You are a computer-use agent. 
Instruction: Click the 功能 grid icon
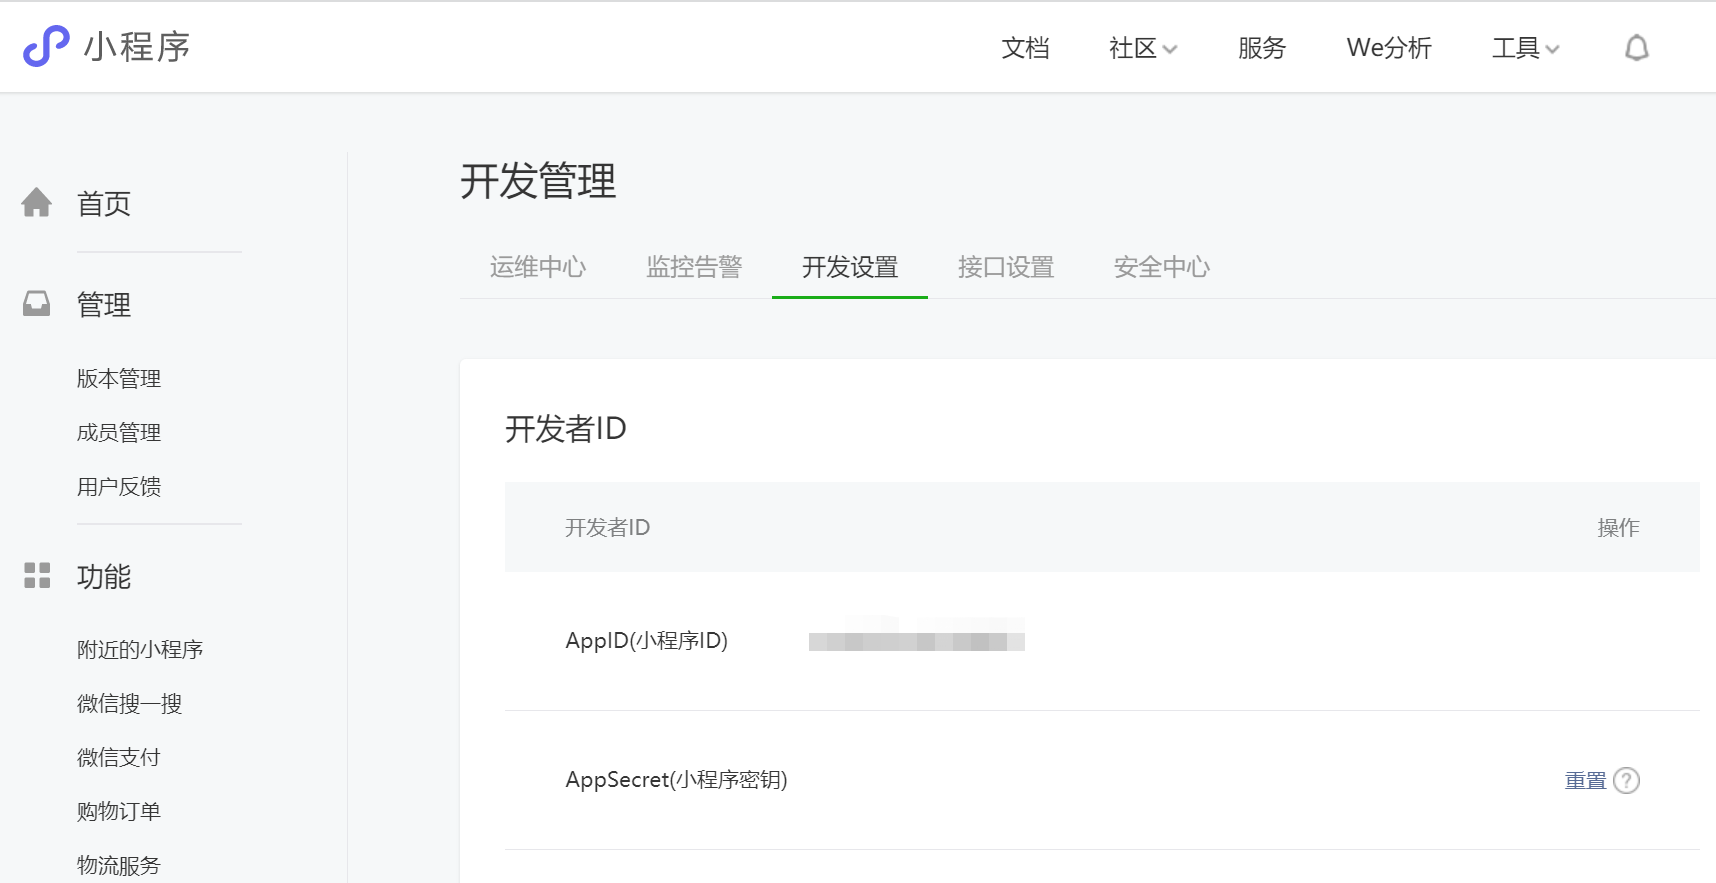tap(37, 576)
